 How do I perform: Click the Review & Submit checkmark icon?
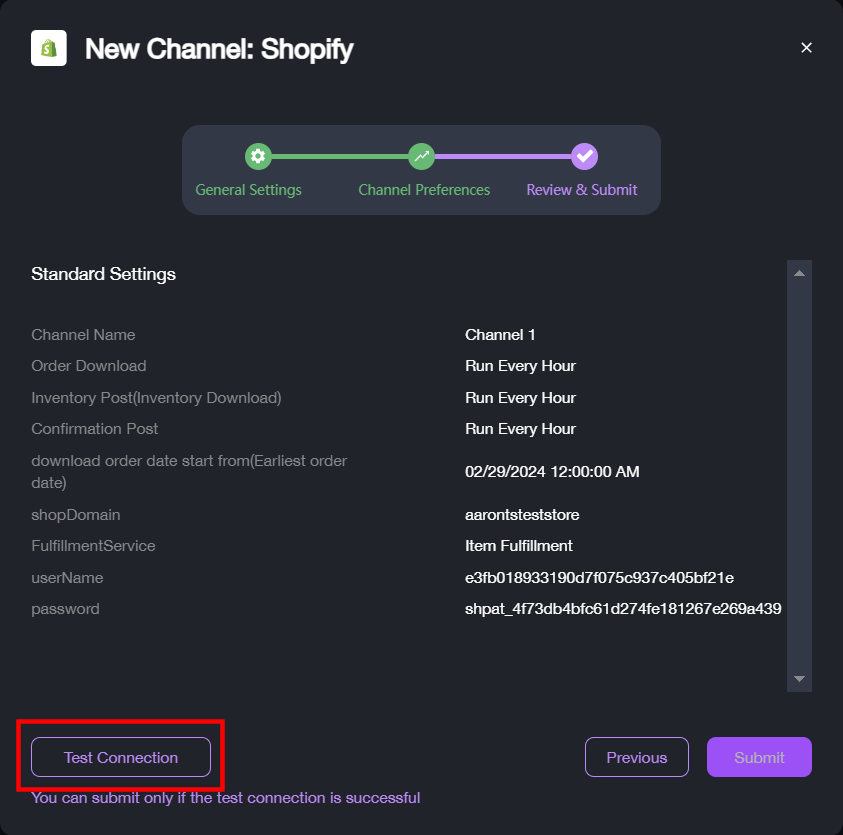coord(584,156)
